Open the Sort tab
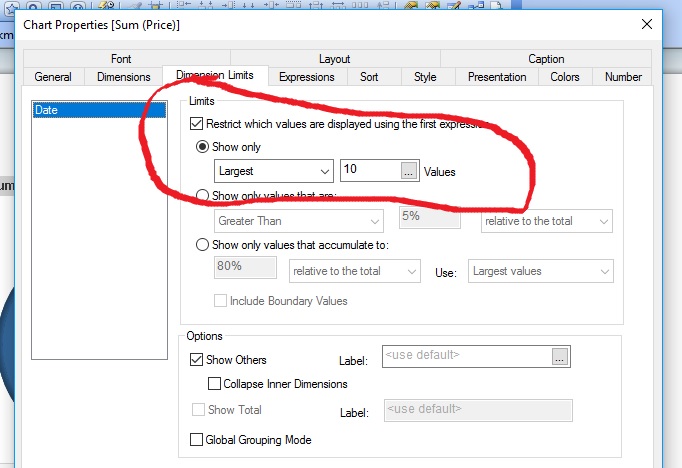The image size is (682, 468). point(369,77)
